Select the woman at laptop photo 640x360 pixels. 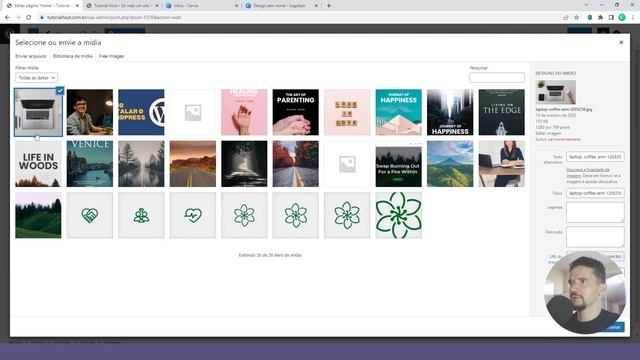(501, 164)
